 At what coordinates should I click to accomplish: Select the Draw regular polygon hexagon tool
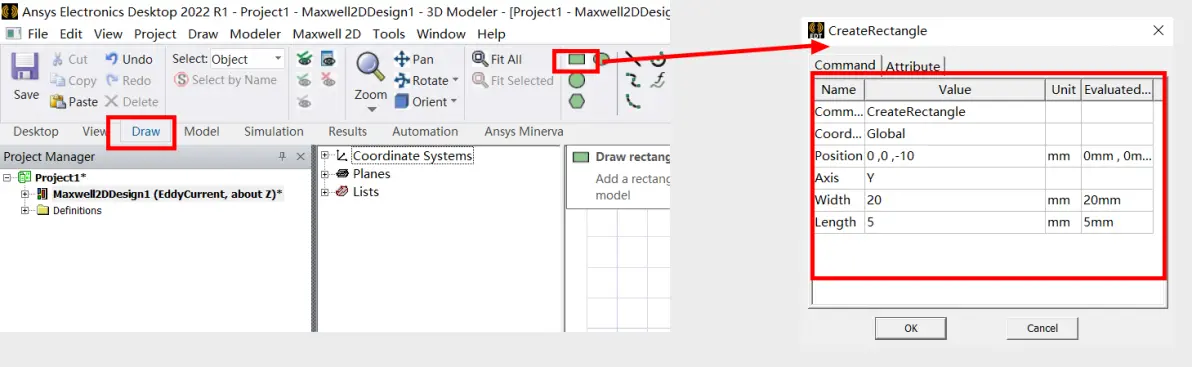pyautogui.click(x=577, y=101)
